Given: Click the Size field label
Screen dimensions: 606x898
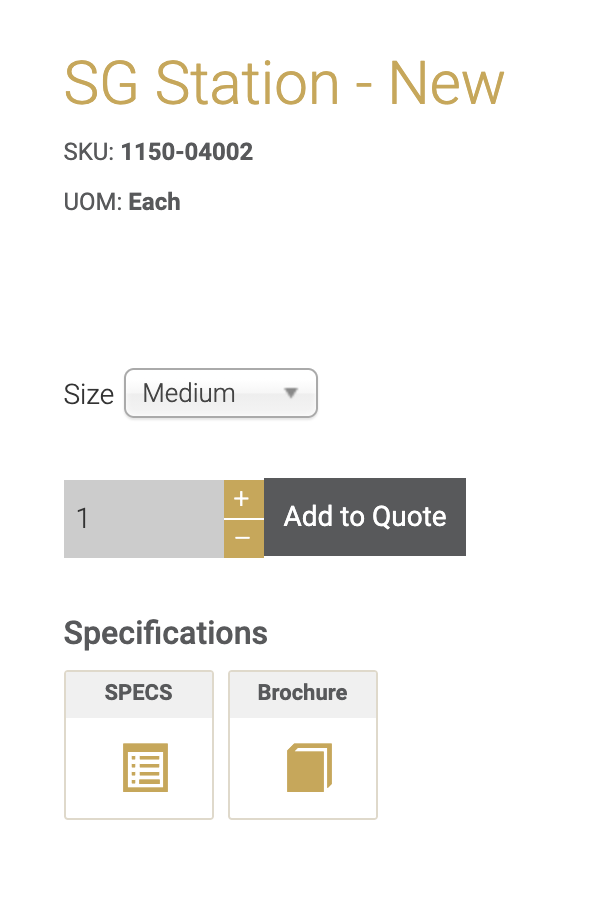Looking at the screenshot, I should point(89,395).
